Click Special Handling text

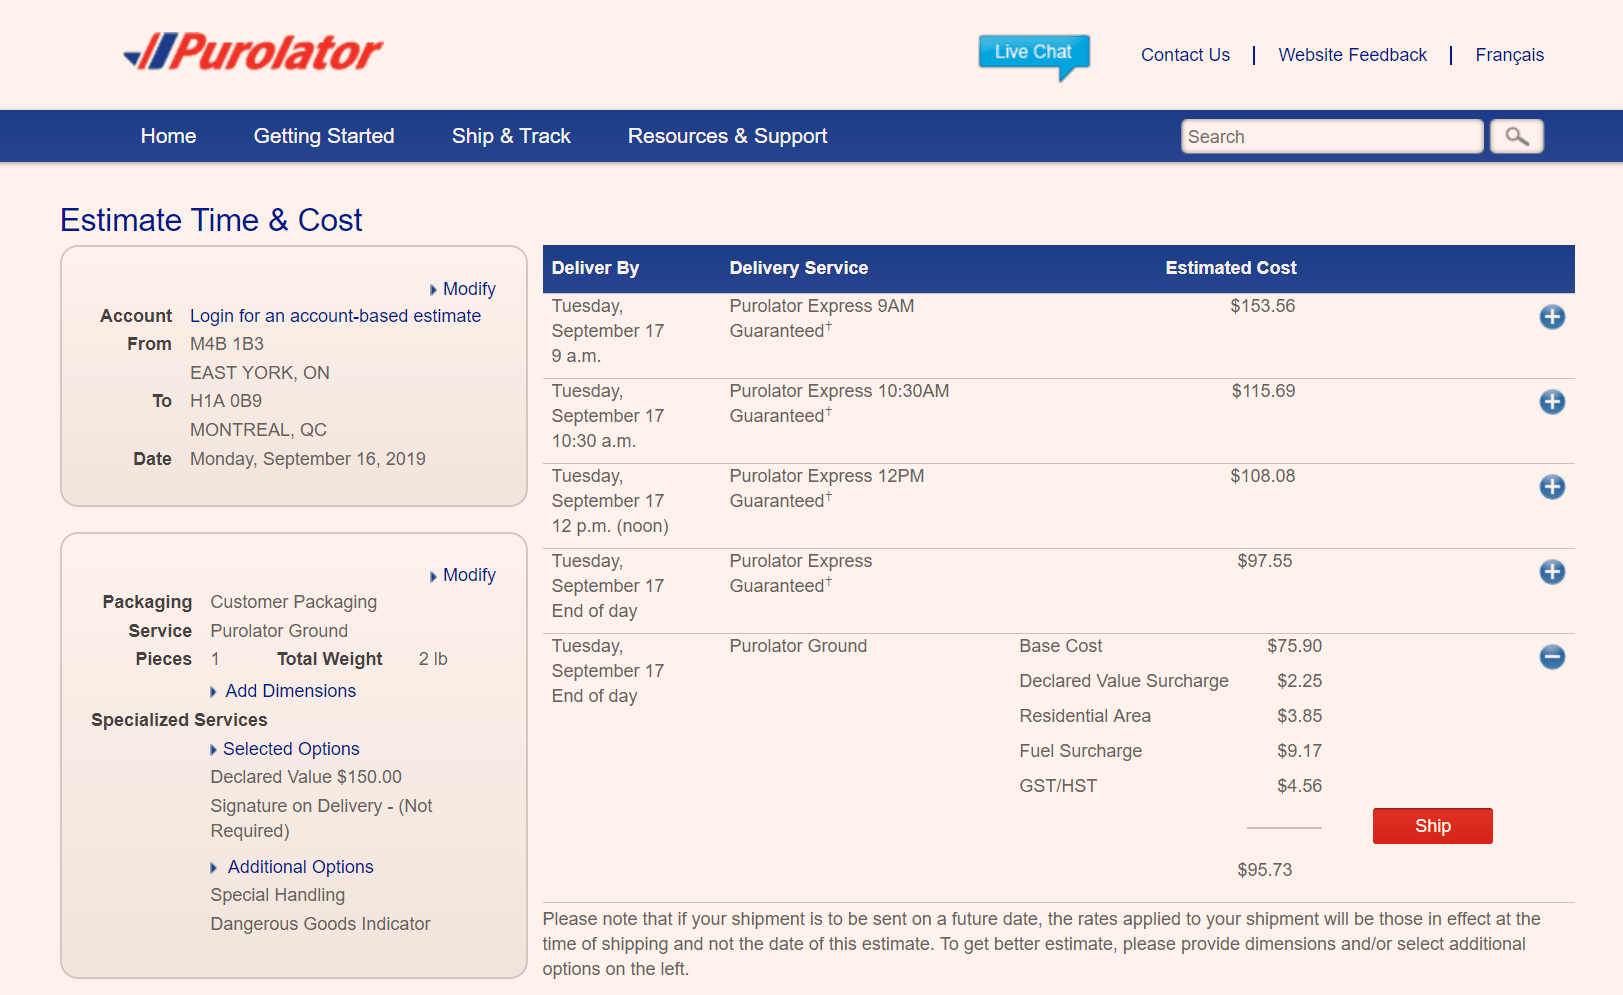tap(277, 895)
